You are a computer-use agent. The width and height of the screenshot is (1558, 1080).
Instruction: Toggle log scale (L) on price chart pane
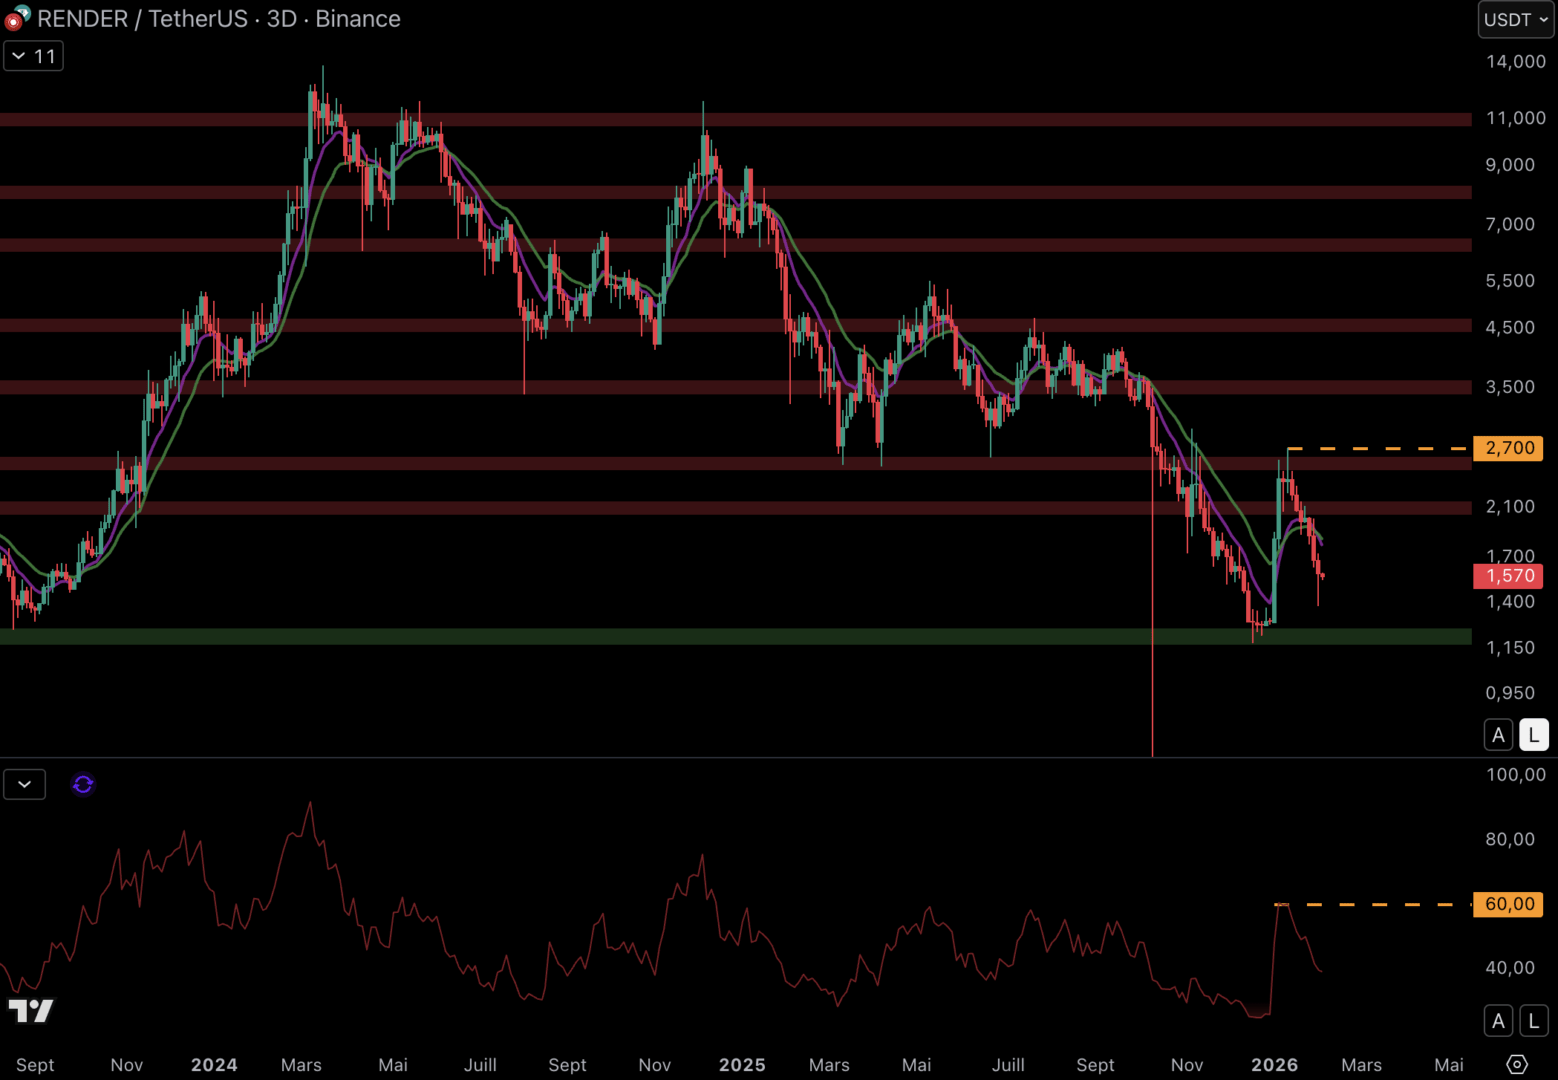click(1534, 735)
